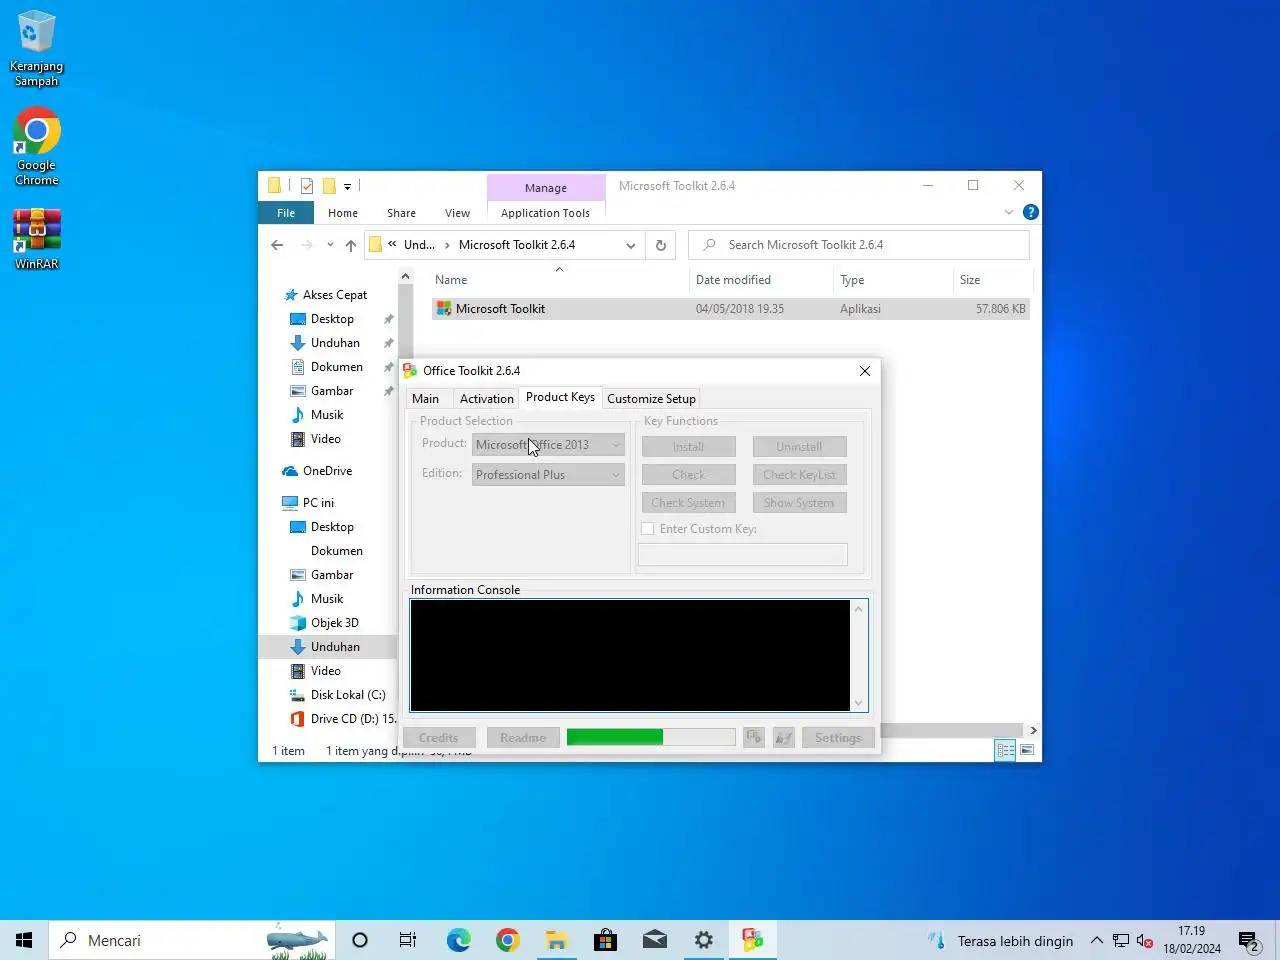Click the Check System button
This screenshot has height=960, width=1280.
[x=689, y=503]
